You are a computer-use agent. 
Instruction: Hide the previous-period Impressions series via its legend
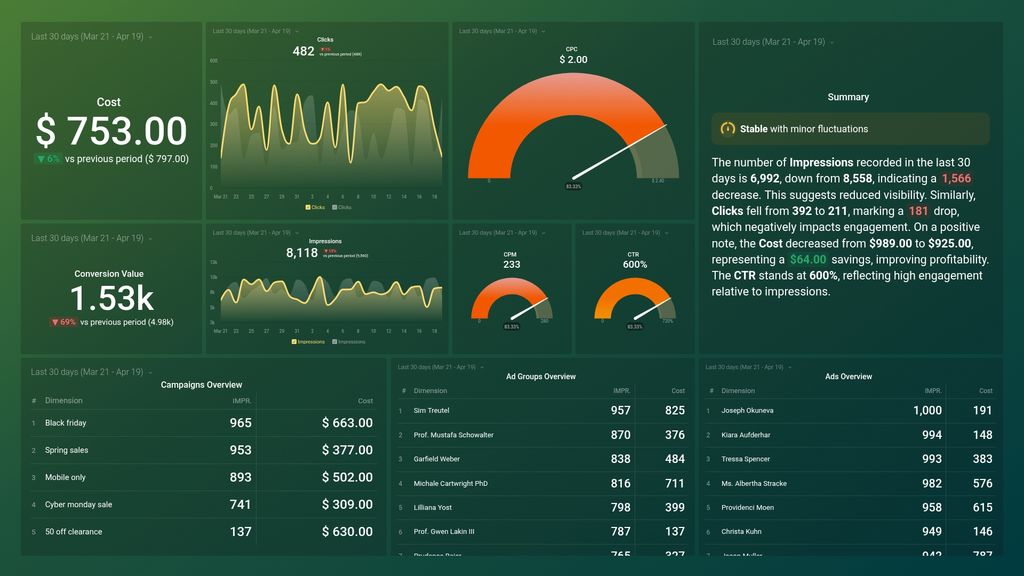click(x=335, y=342)
